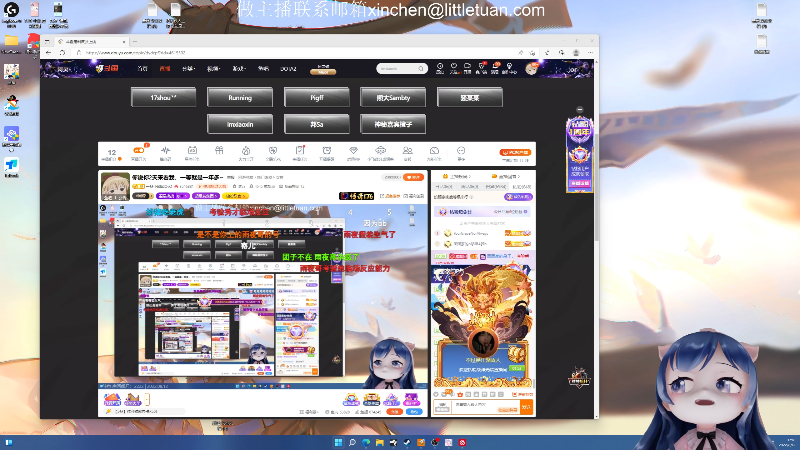
Task: Click the orange follow button with heart
Action: [413, 177]
